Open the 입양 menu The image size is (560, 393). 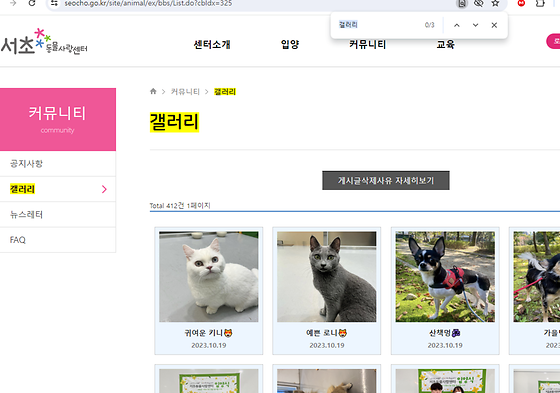(290, 44)
